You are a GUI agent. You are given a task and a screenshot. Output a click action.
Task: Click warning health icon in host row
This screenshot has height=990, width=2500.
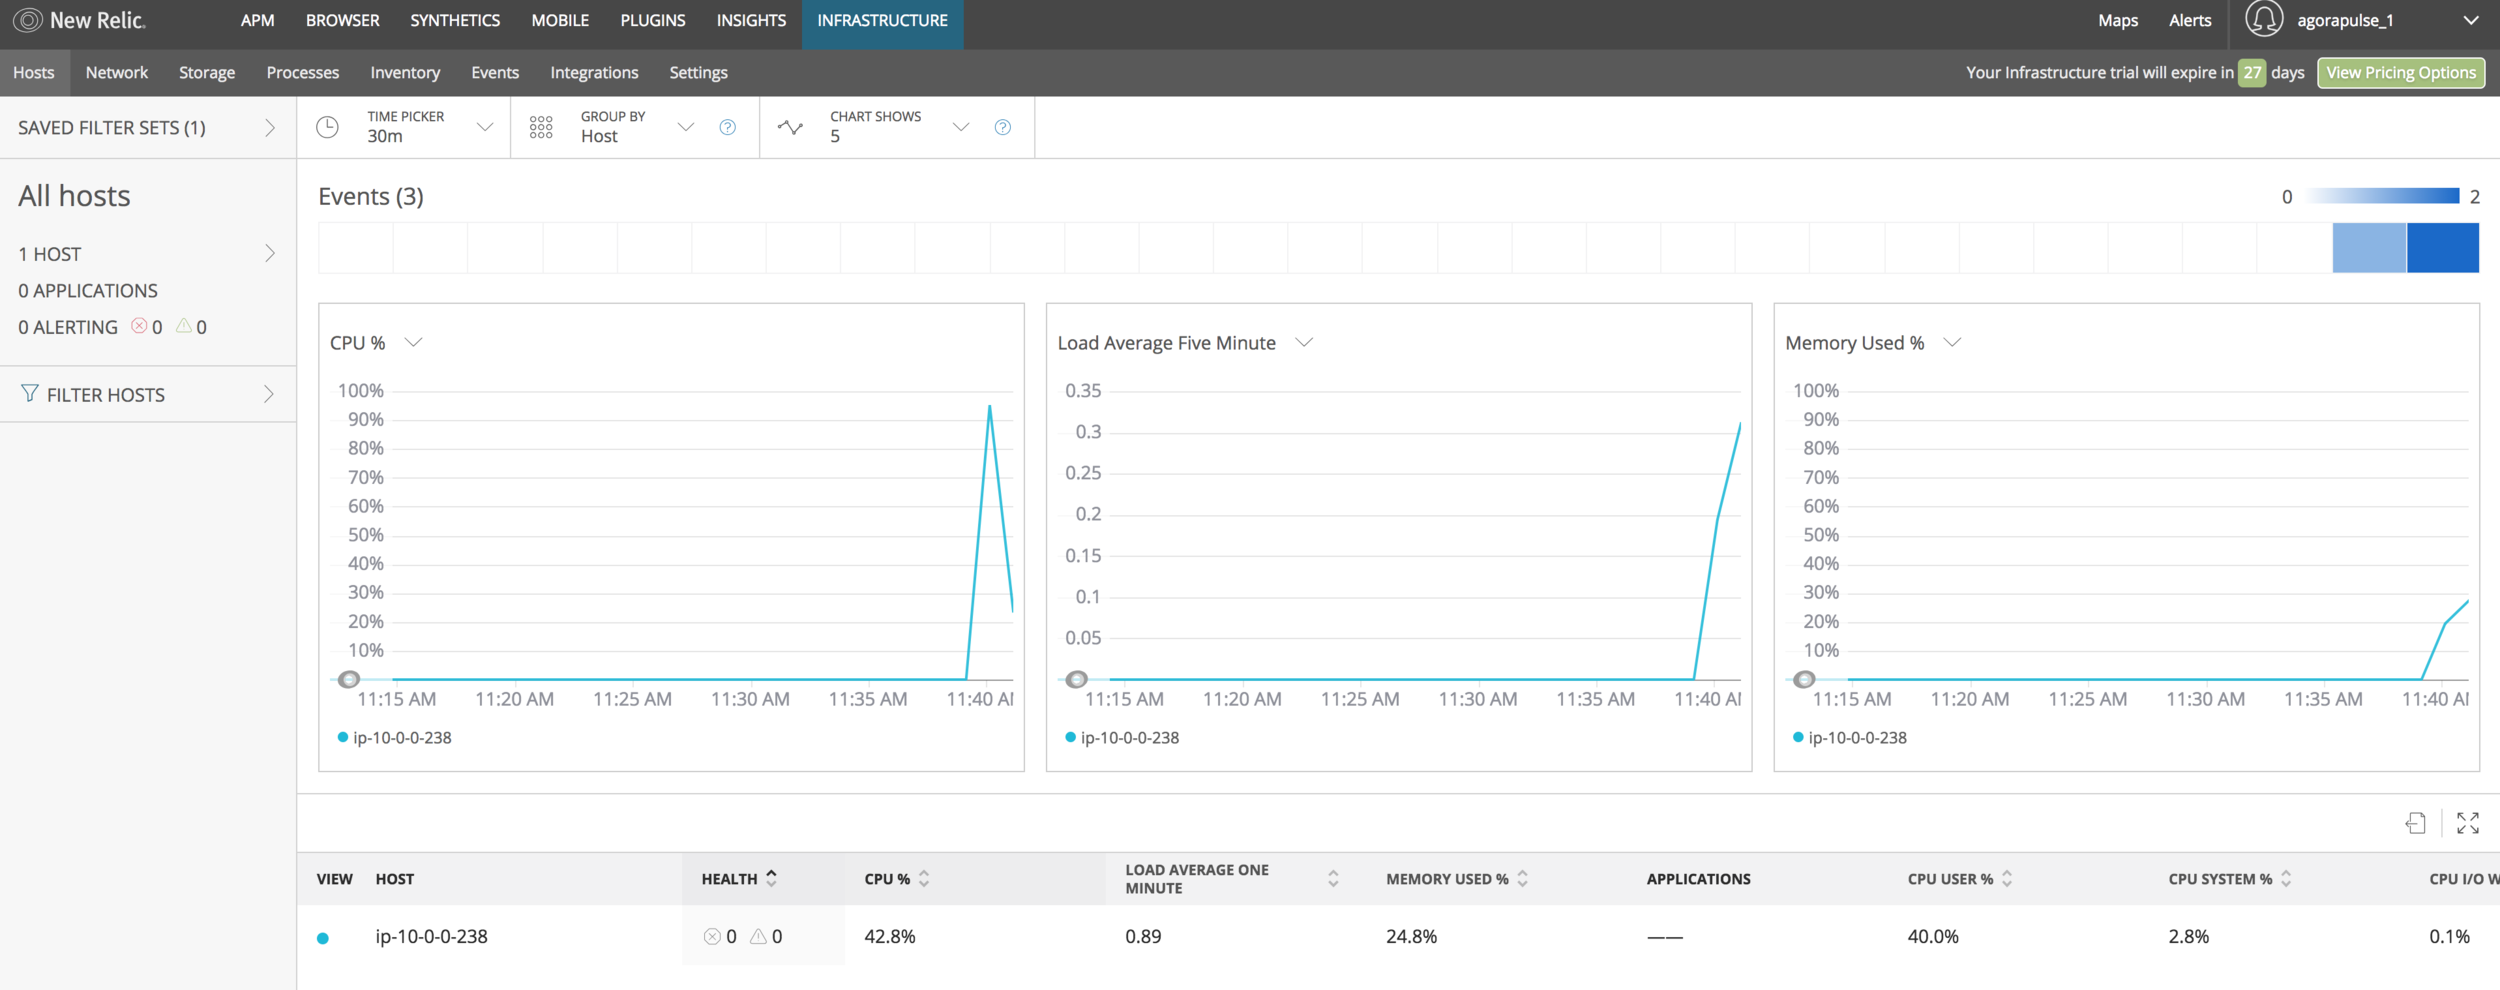758,937
